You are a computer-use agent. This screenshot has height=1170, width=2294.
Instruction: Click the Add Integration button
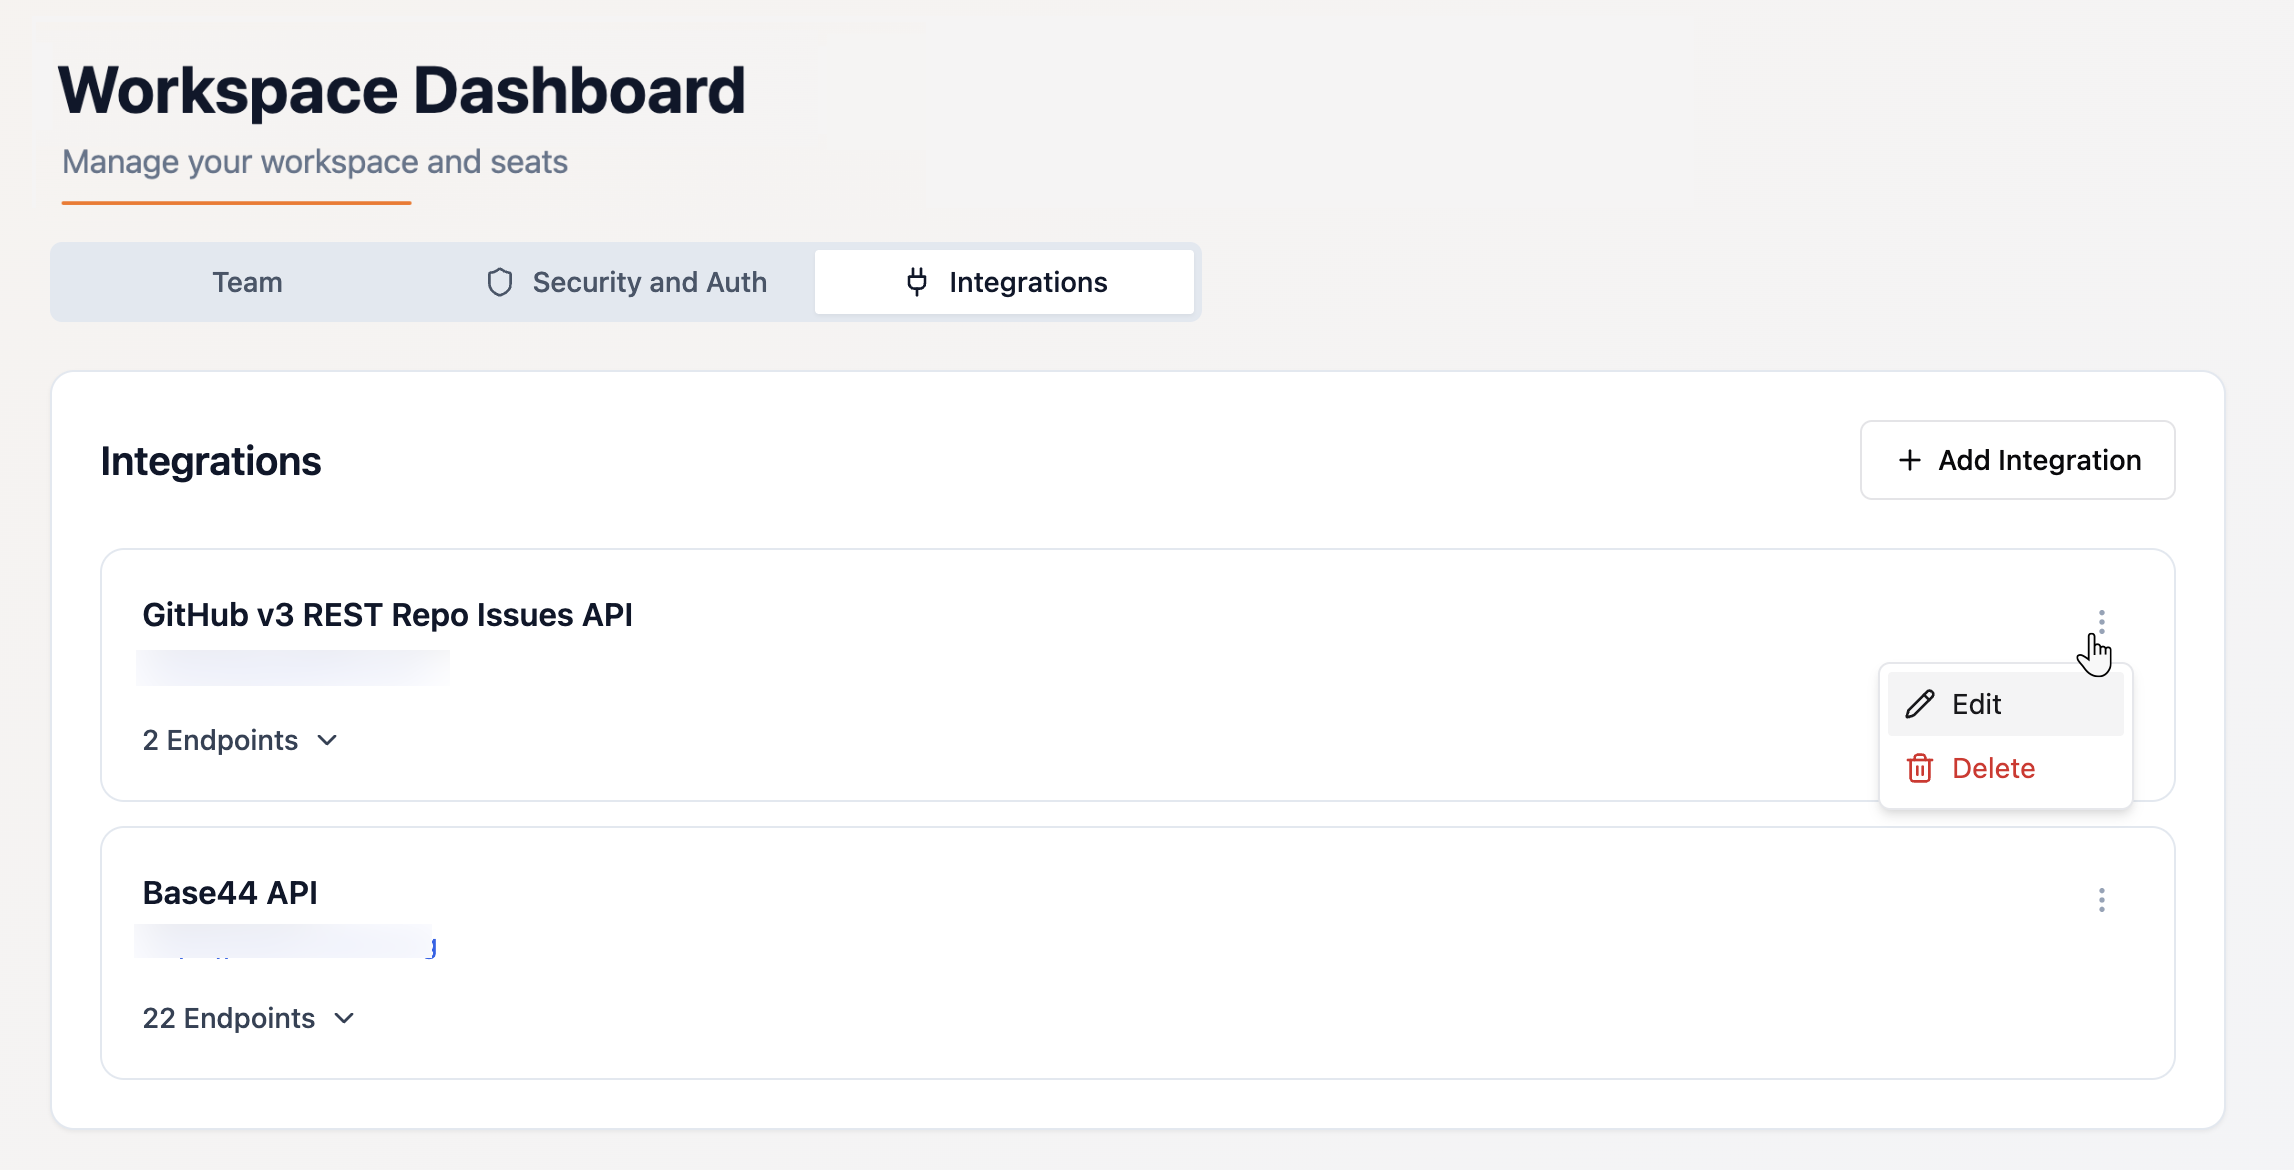click(x=2017, y=460)
